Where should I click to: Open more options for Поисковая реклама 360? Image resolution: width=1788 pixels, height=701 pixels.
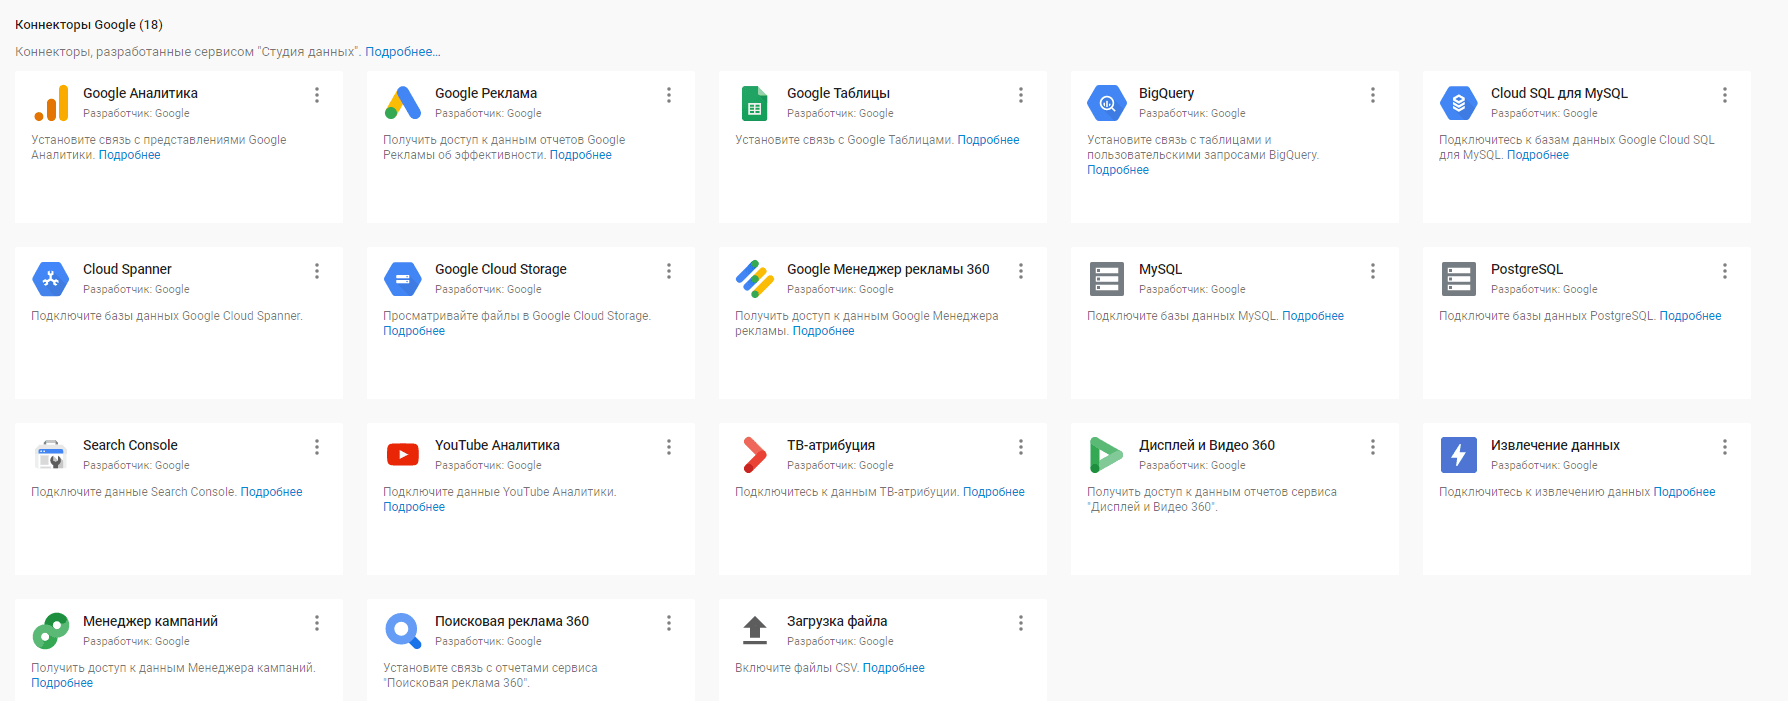[x=669, y=623]
